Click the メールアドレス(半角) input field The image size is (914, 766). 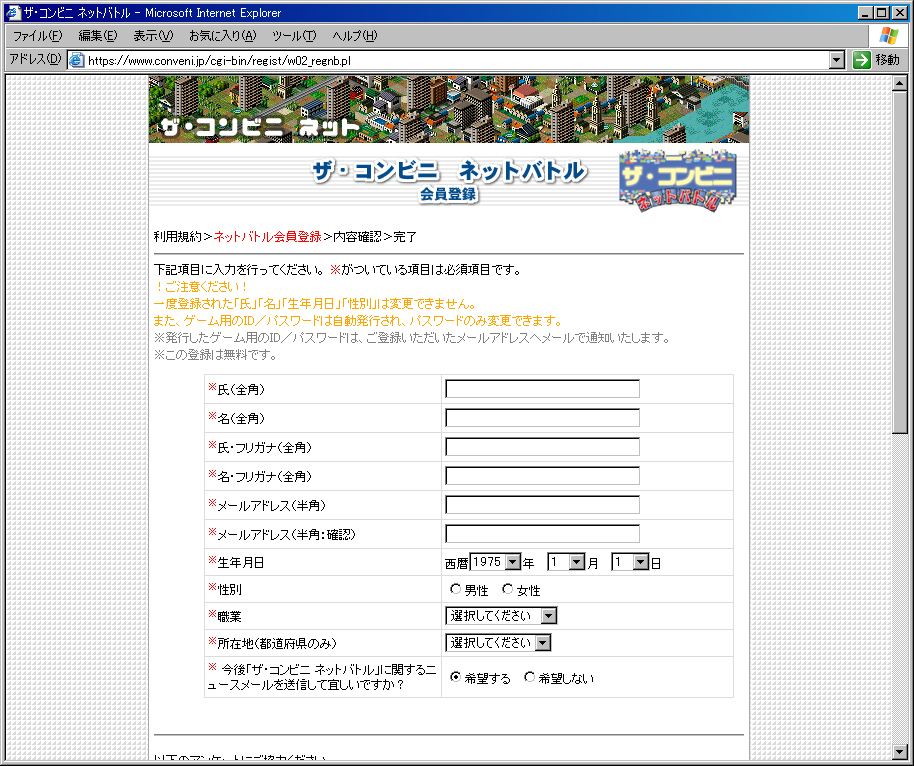(x=542, y=505)
